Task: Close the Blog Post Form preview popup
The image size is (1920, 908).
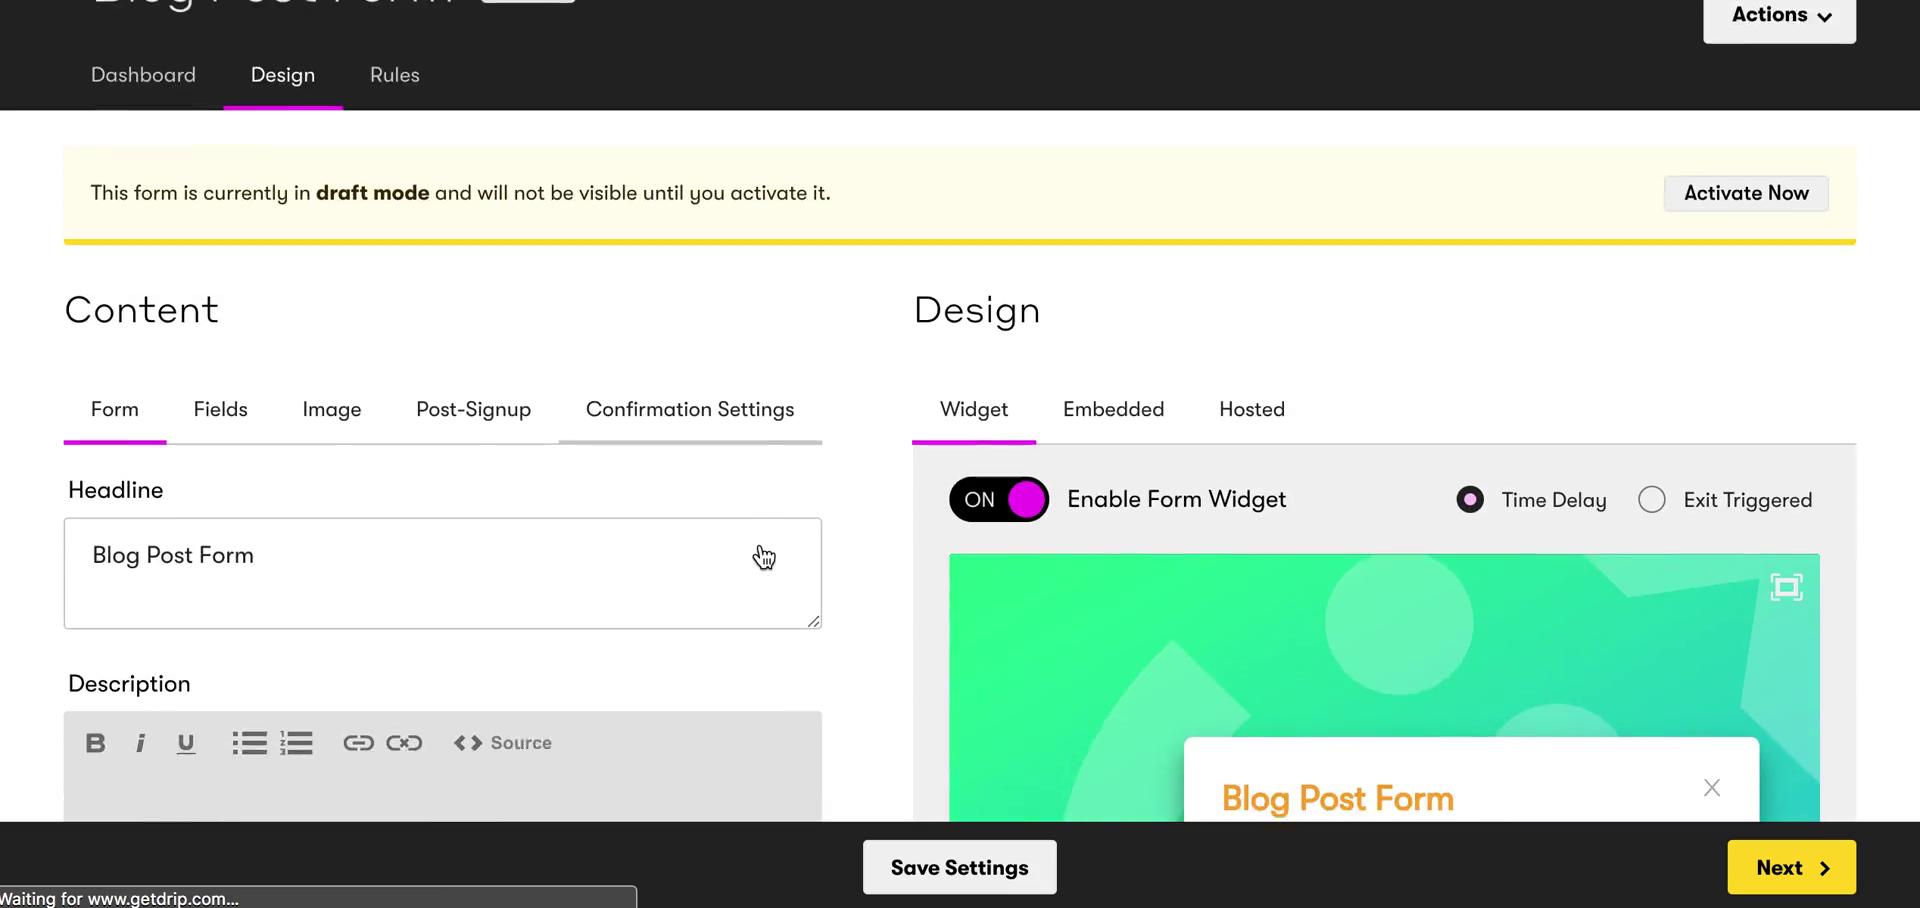Action: pyautogui.click(x=1712, y=788)
